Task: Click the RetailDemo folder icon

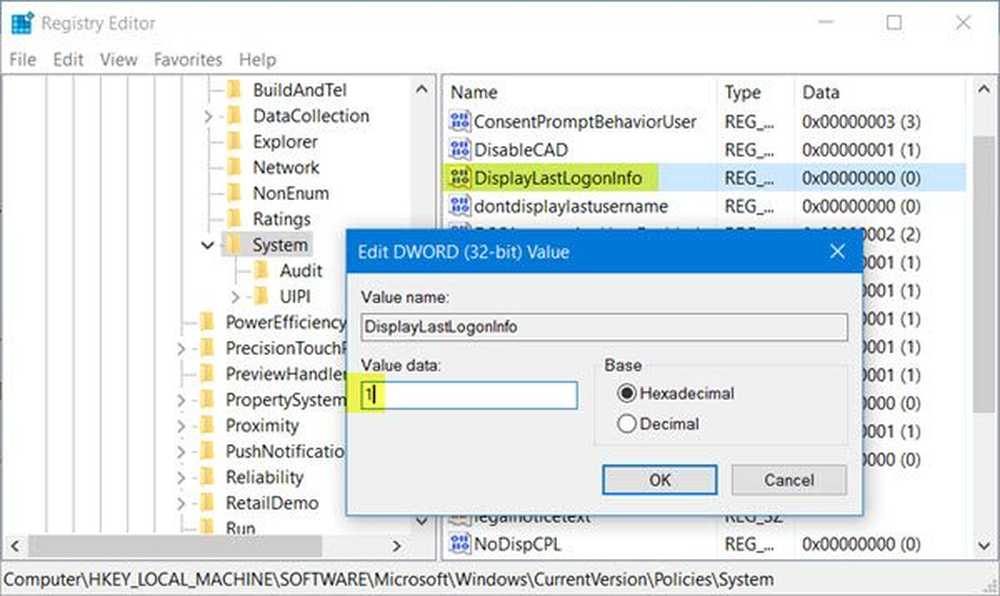Action: click(x=207, y=503)
